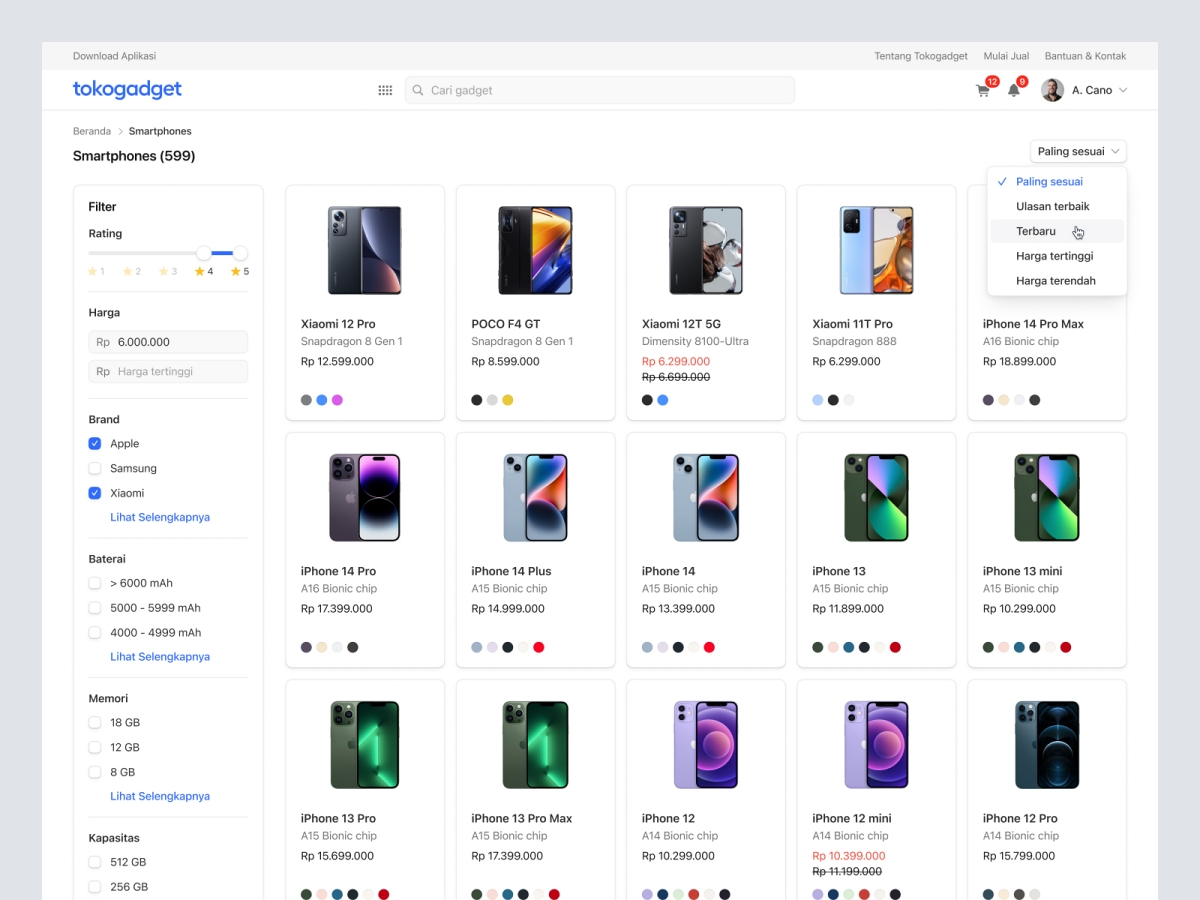Focus the Cari gadget search field
This screenshot has height=900, width=1200.
600,90
